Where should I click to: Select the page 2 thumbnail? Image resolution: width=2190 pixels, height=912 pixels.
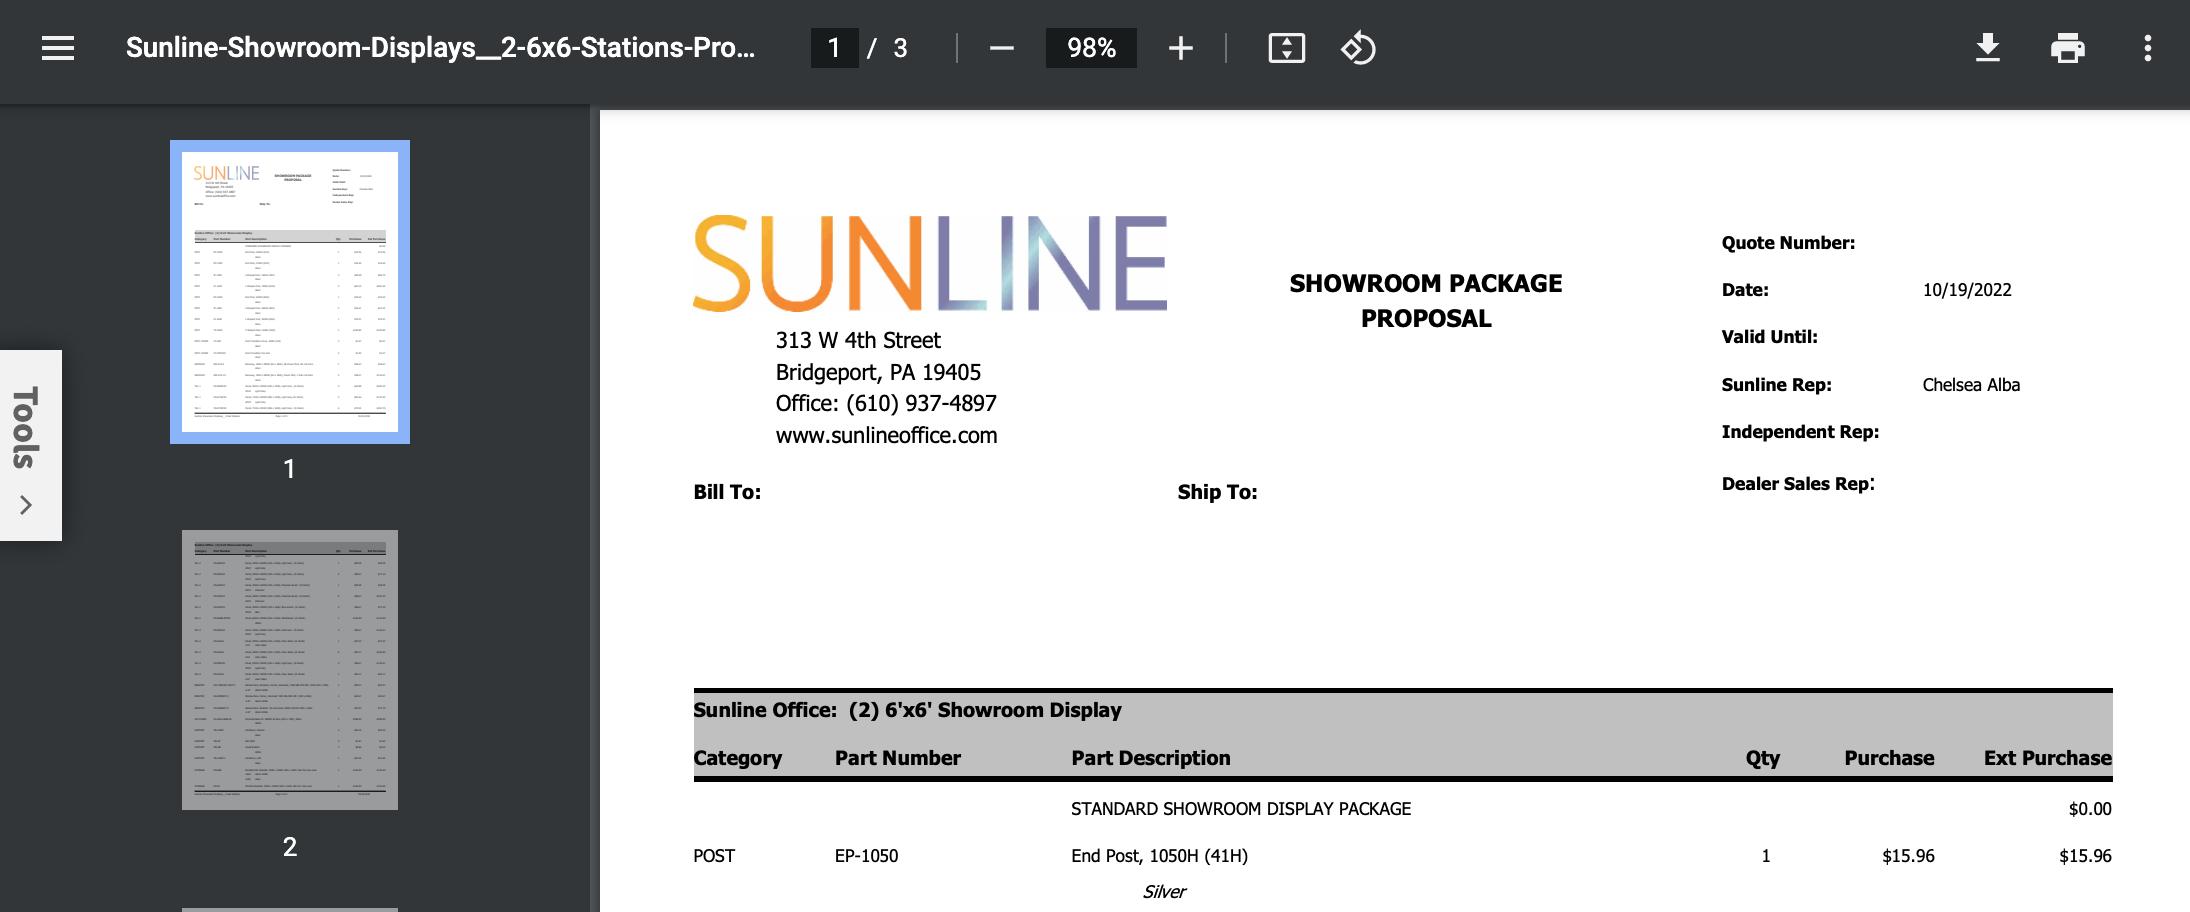(x=290, y=670)
